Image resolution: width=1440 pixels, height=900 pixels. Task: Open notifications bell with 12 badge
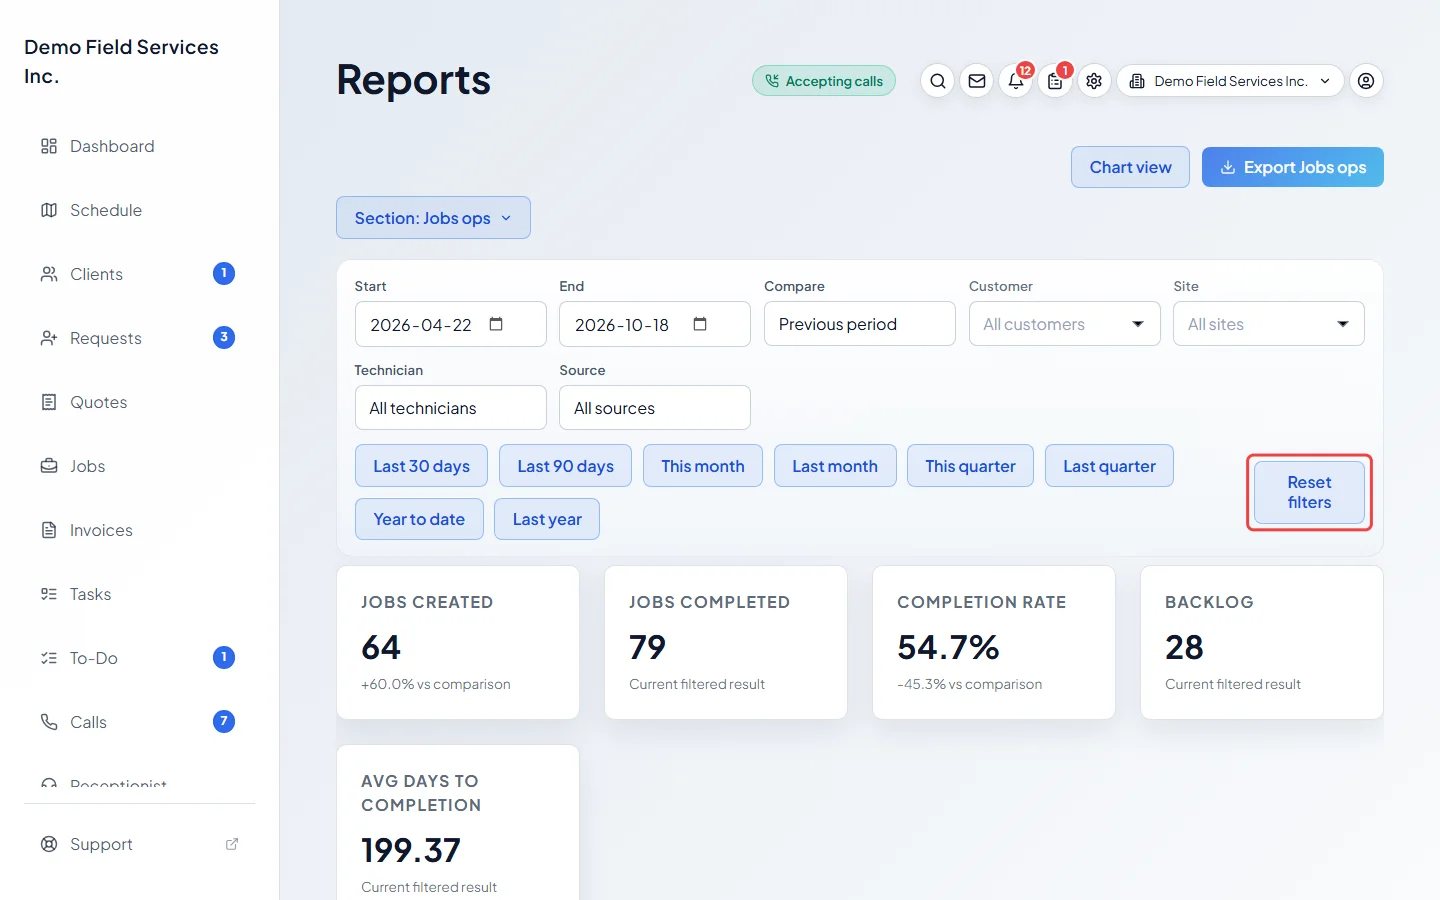pos(1016,81)
